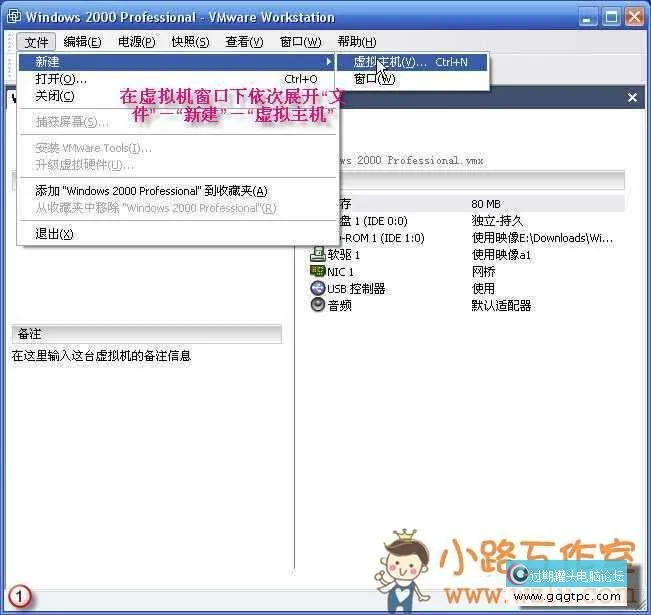
Task: Select 打开(O)... in file menu
Action: pos(176,79)
